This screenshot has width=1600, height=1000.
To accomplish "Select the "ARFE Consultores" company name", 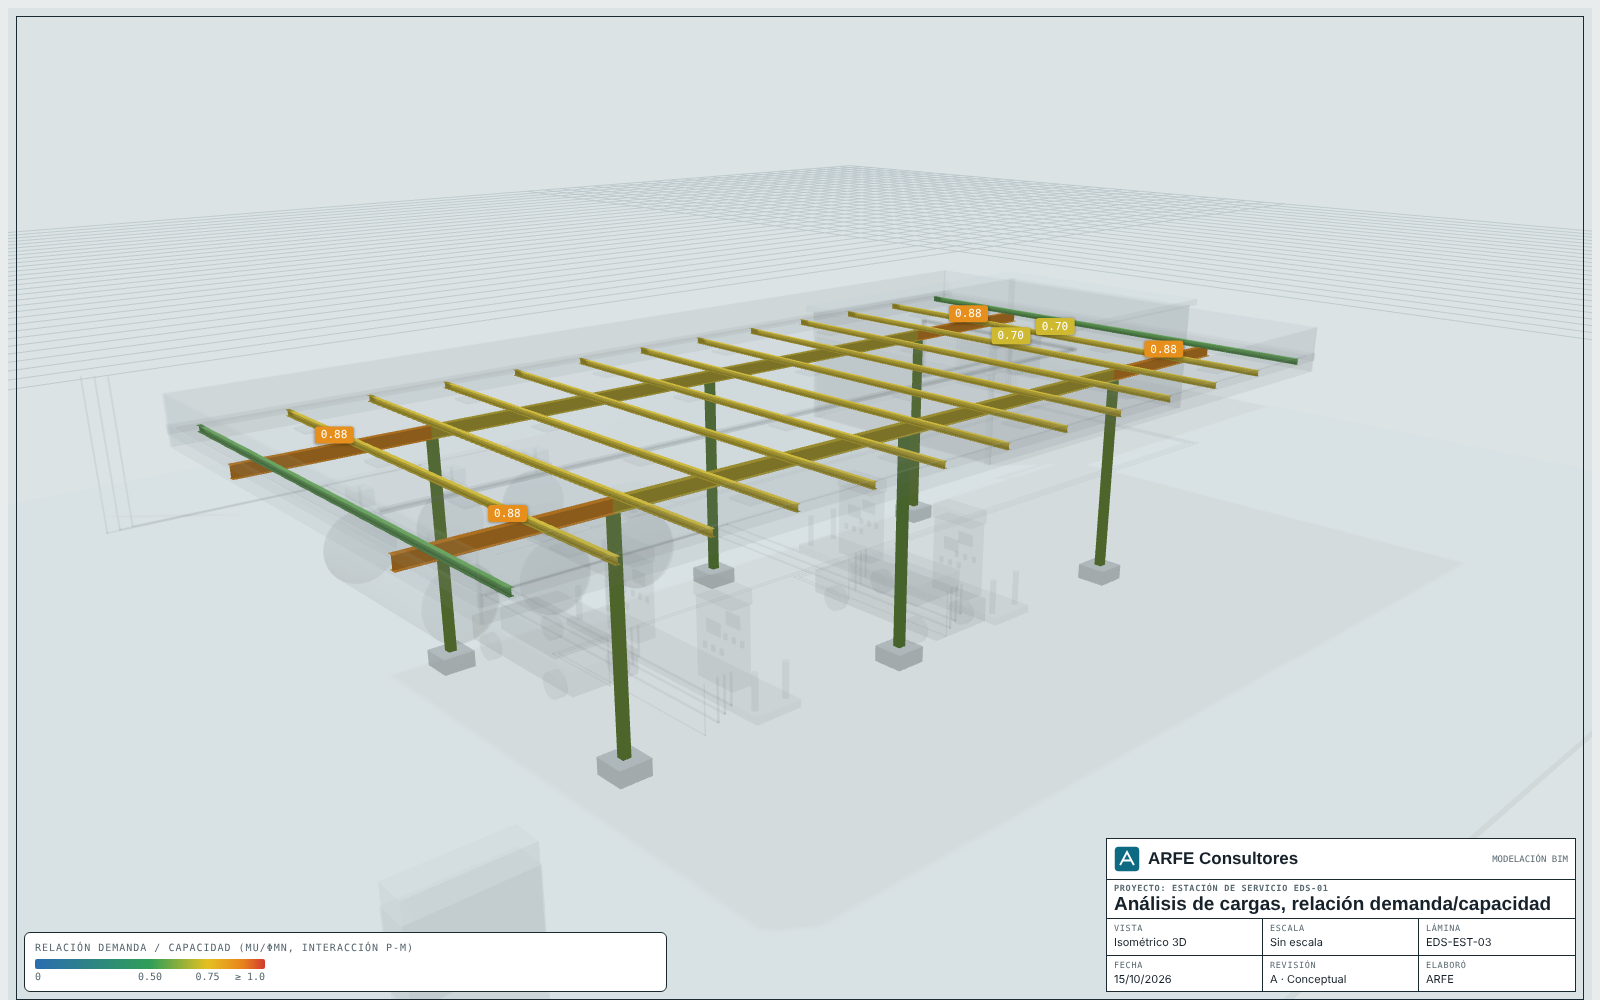I will coord(1223,859).
